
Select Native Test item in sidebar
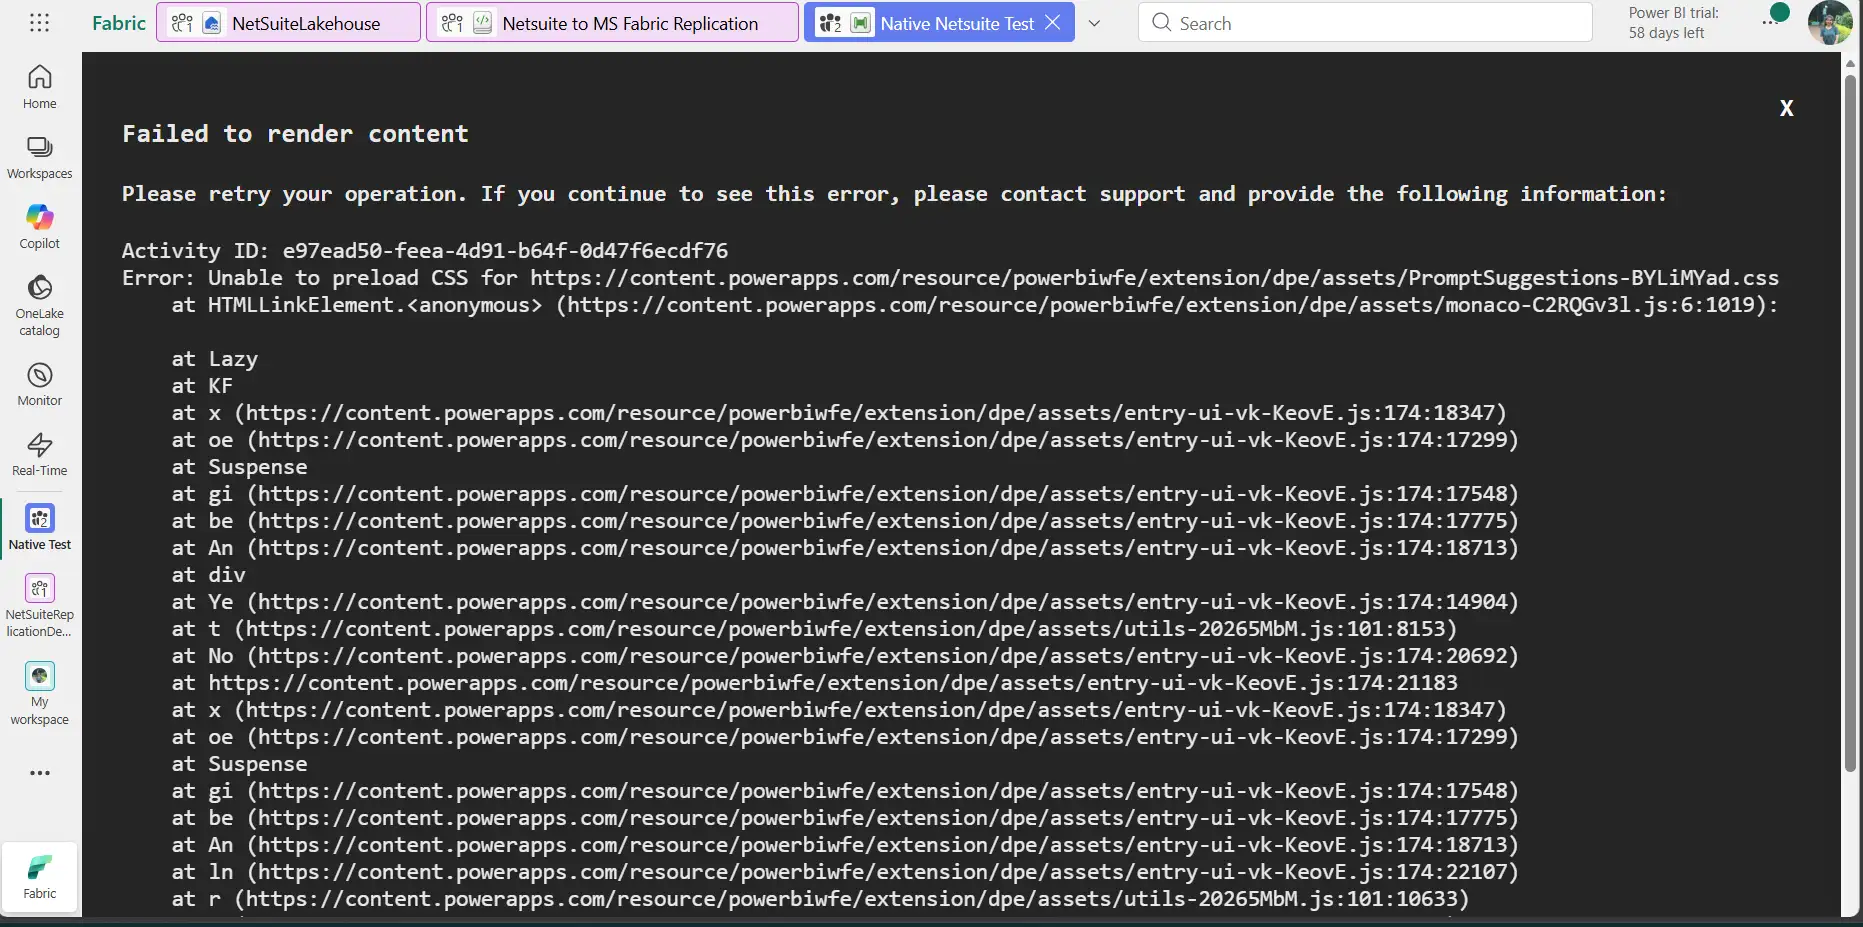(x=40, y=527)
